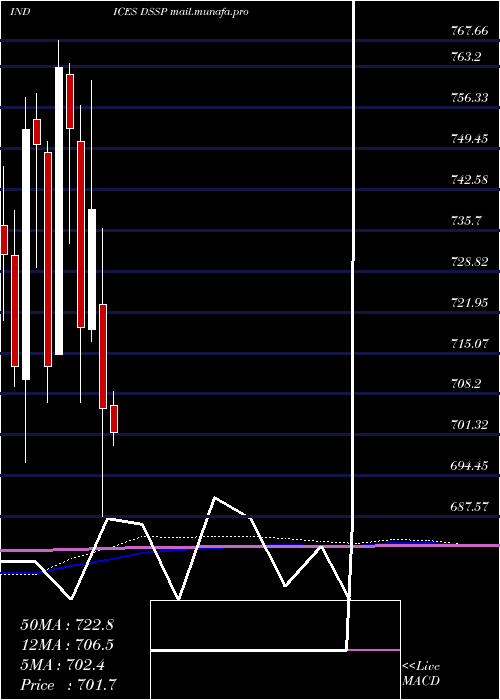Select the 756.33 price label

[x=468, y=97]
